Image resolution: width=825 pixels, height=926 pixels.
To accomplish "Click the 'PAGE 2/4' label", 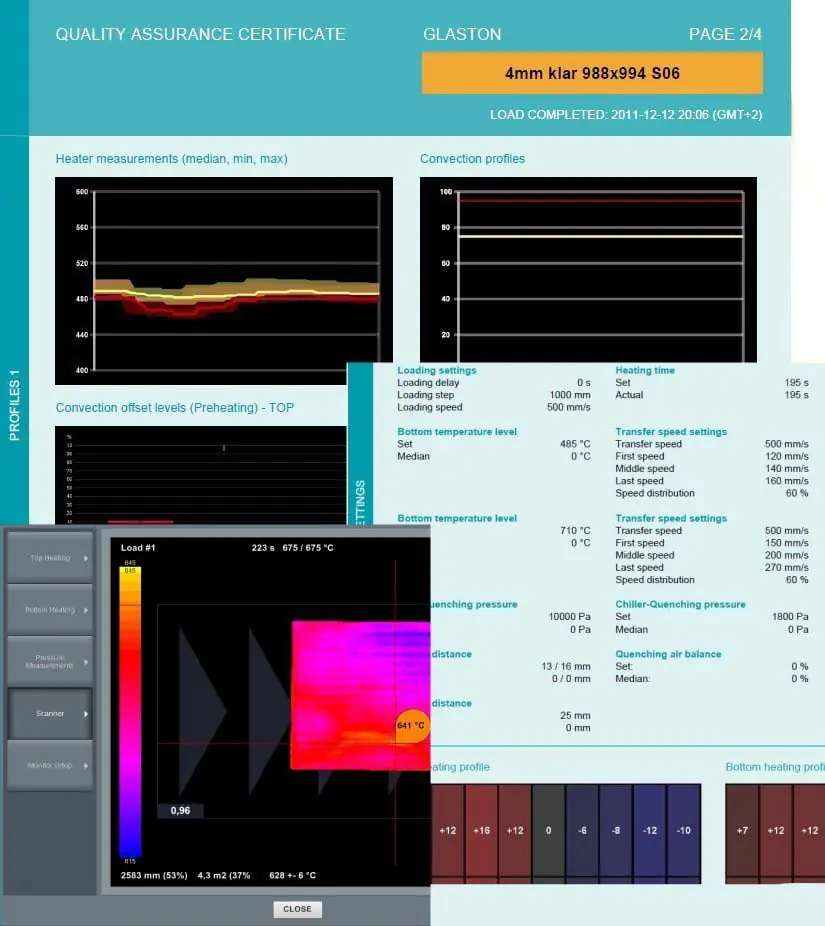I will 725,34.
